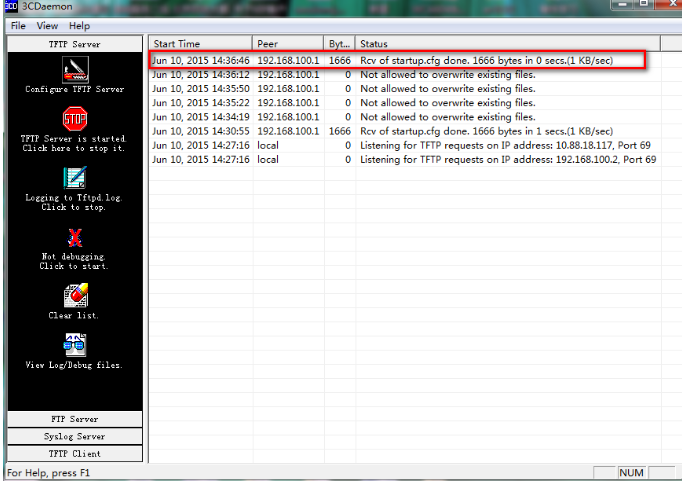Select the log row timed 14:35:22
Image resolution: width=682 pixels, height=487 pixels.
pyautogui.click(x=405, y=103)
